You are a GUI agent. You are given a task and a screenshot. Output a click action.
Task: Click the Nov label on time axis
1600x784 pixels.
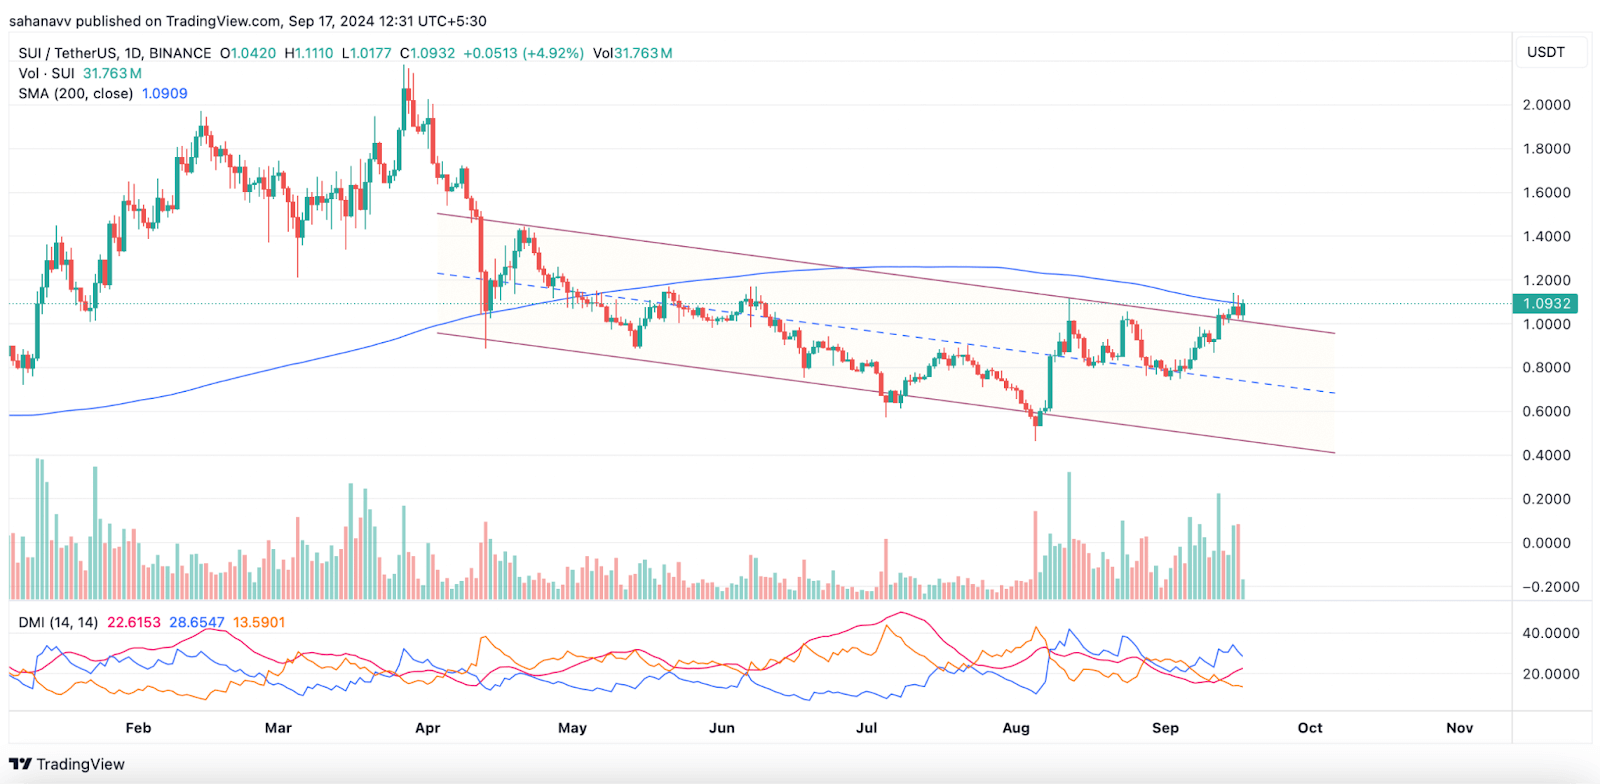[x=1460, y=728]
